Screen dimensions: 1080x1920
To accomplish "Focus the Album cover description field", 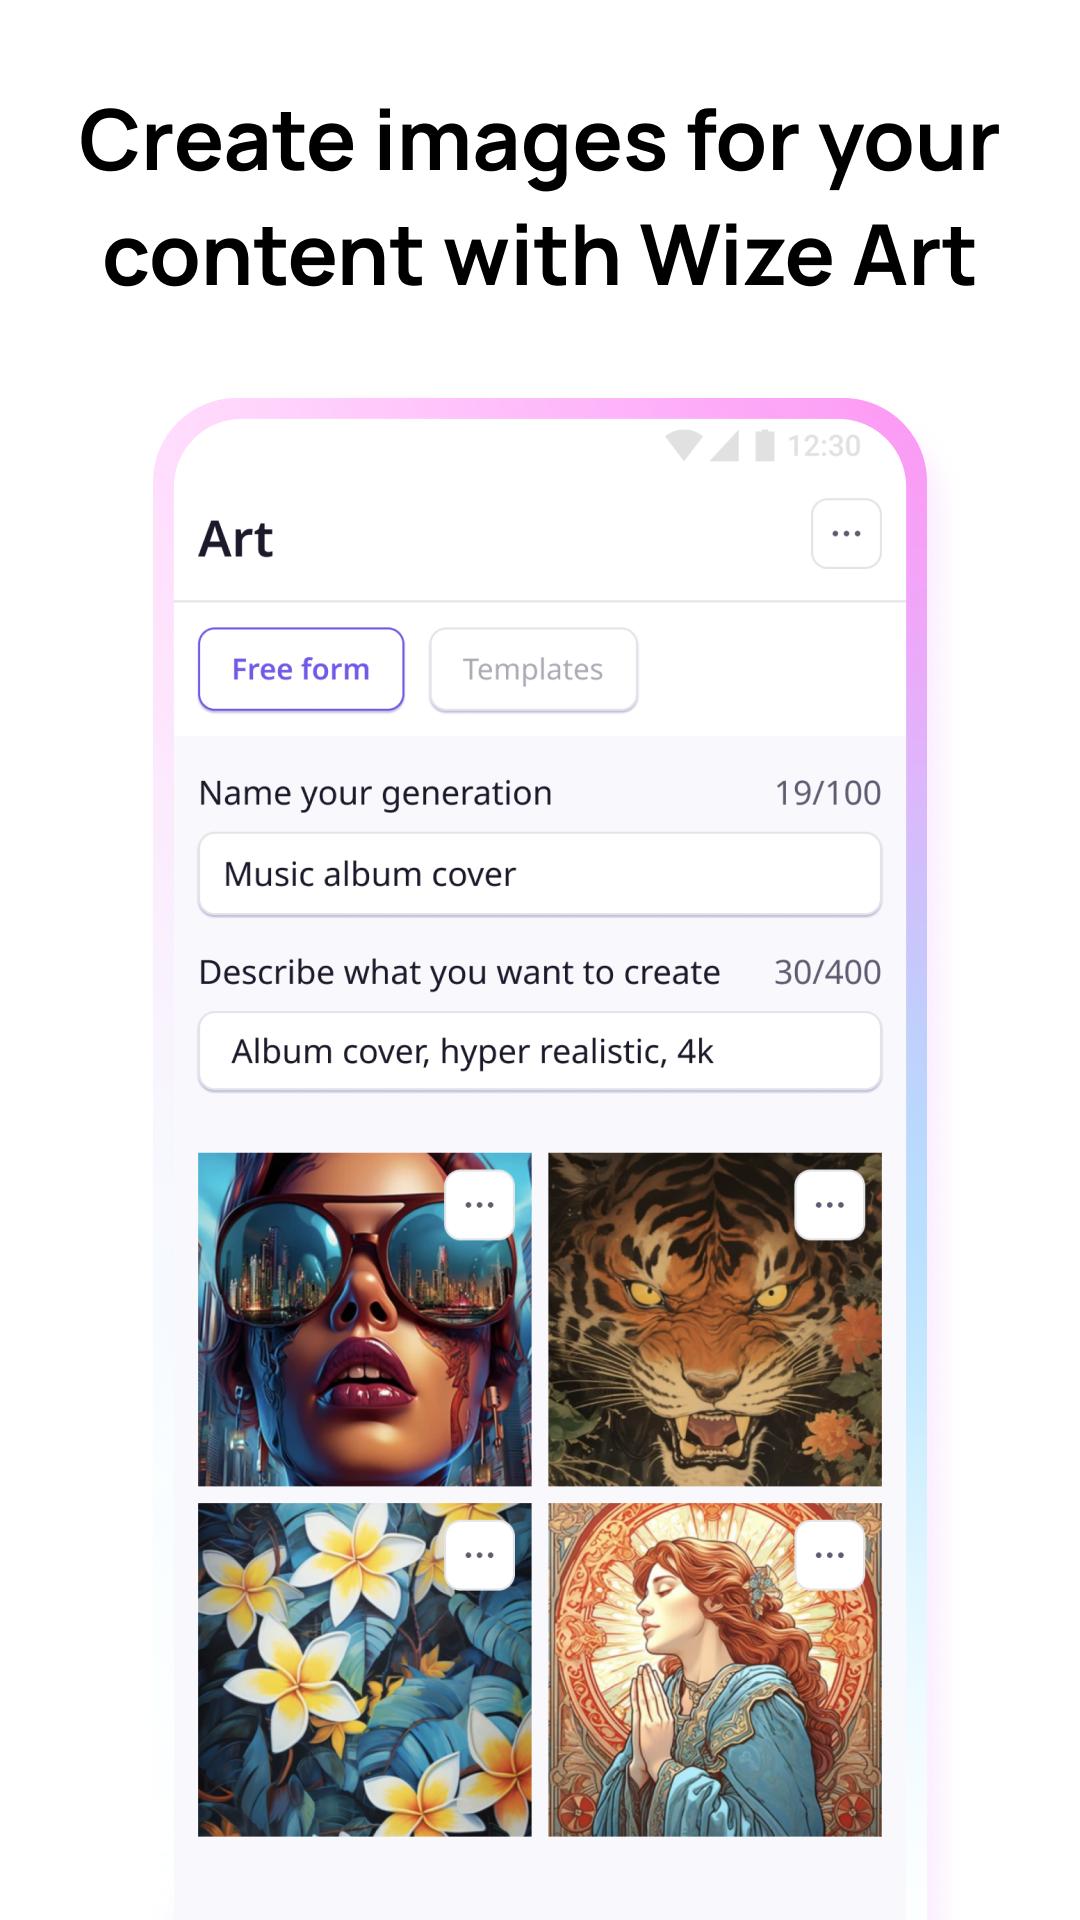I will click(x=540, y=1051).
